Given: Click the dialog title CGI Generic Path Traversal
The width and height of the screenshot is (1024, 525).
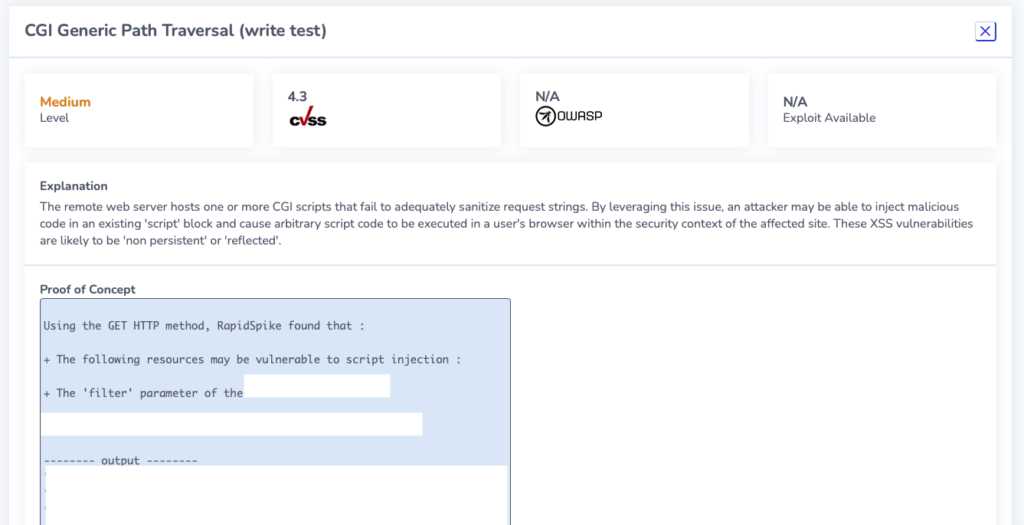Looking at the screenshot, I should (176, 31).
